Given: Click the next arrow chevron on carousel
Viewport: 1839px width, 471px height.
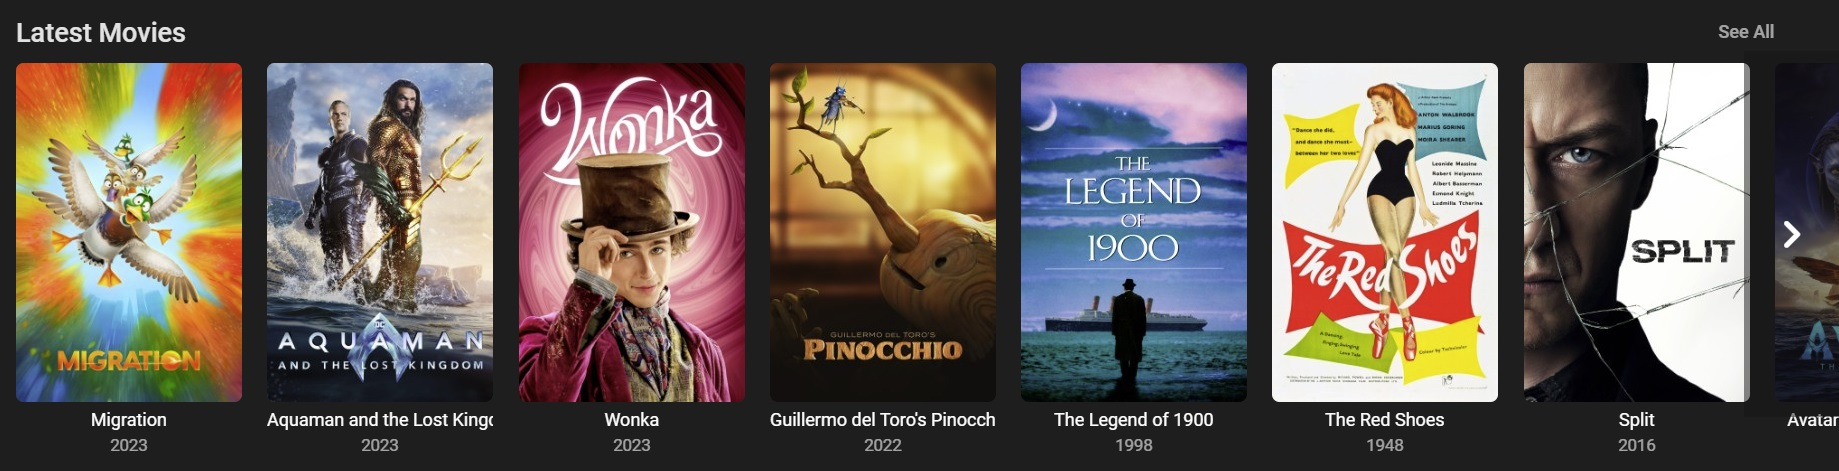Looking at the screenshot, I should point(1791,234).
